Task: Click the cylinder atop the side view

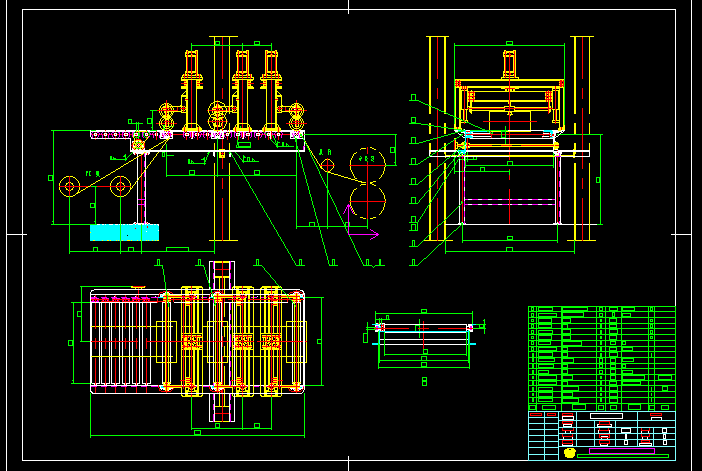Action: pyautogui.click(x=509, y=65)
